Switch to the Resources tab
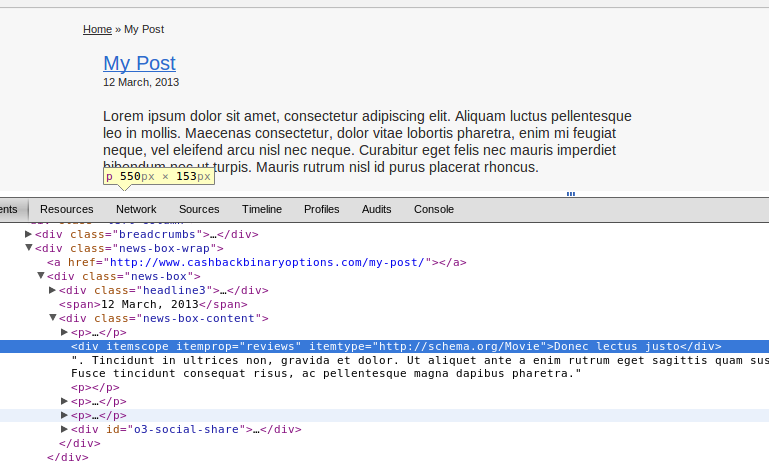This screenshot has width=769, height=461. coord(67,209)
